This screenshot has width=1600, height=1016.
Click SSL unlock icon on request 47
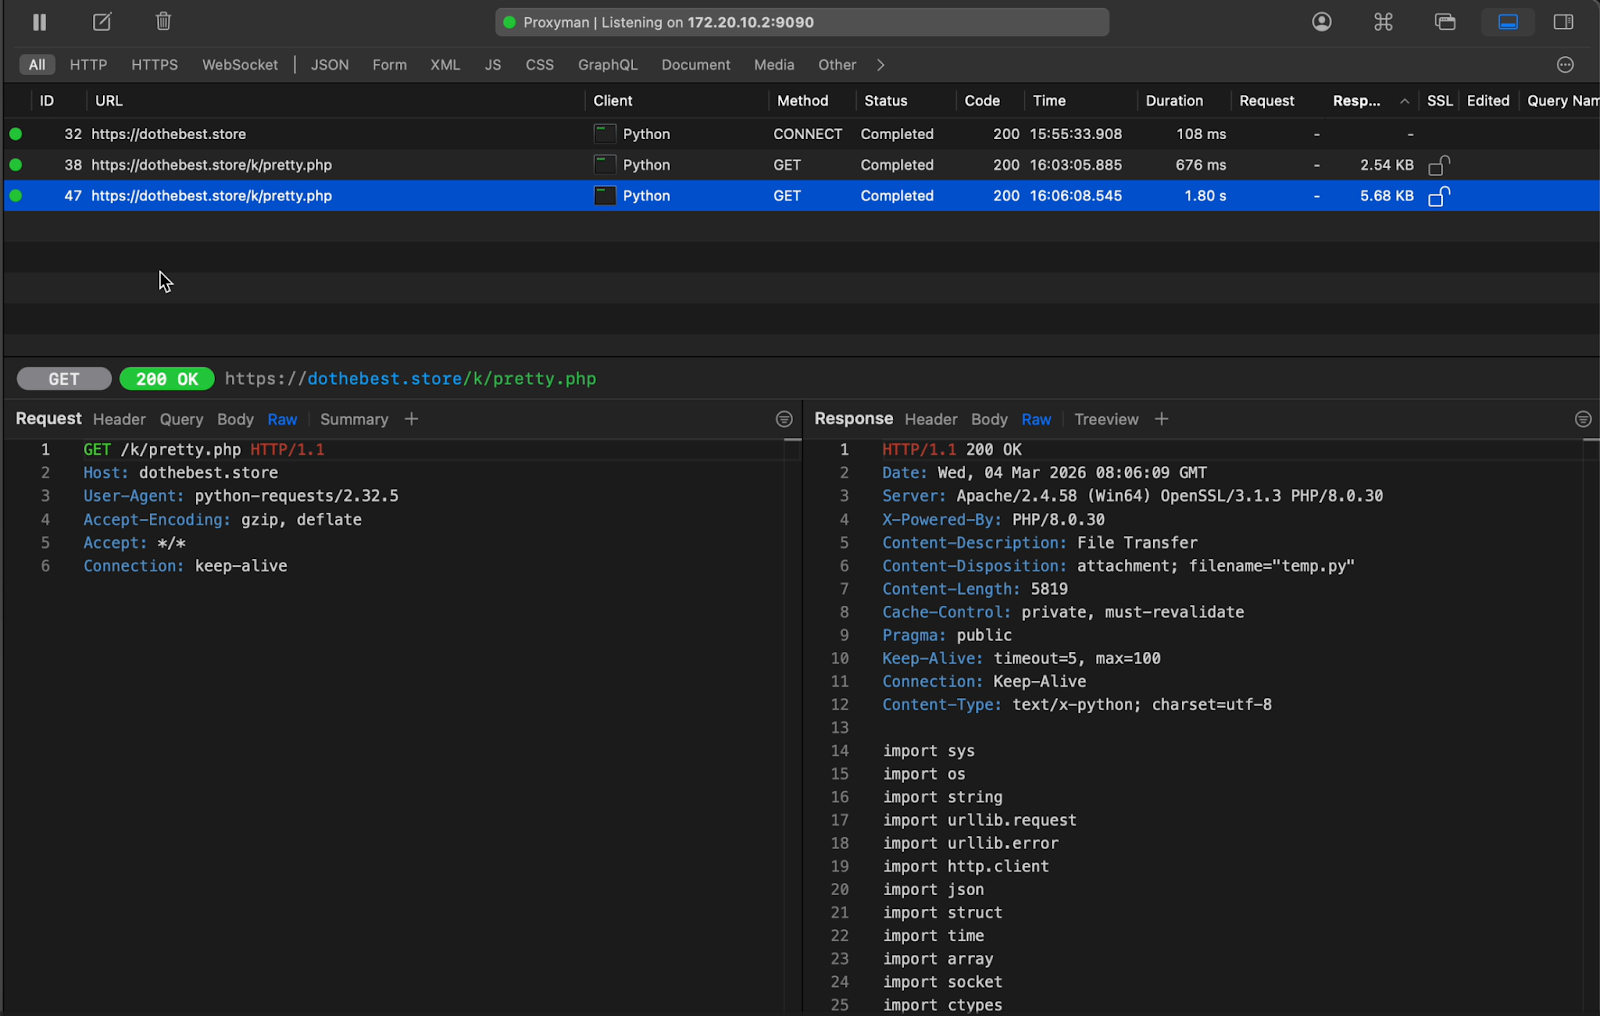(1439, 196)
